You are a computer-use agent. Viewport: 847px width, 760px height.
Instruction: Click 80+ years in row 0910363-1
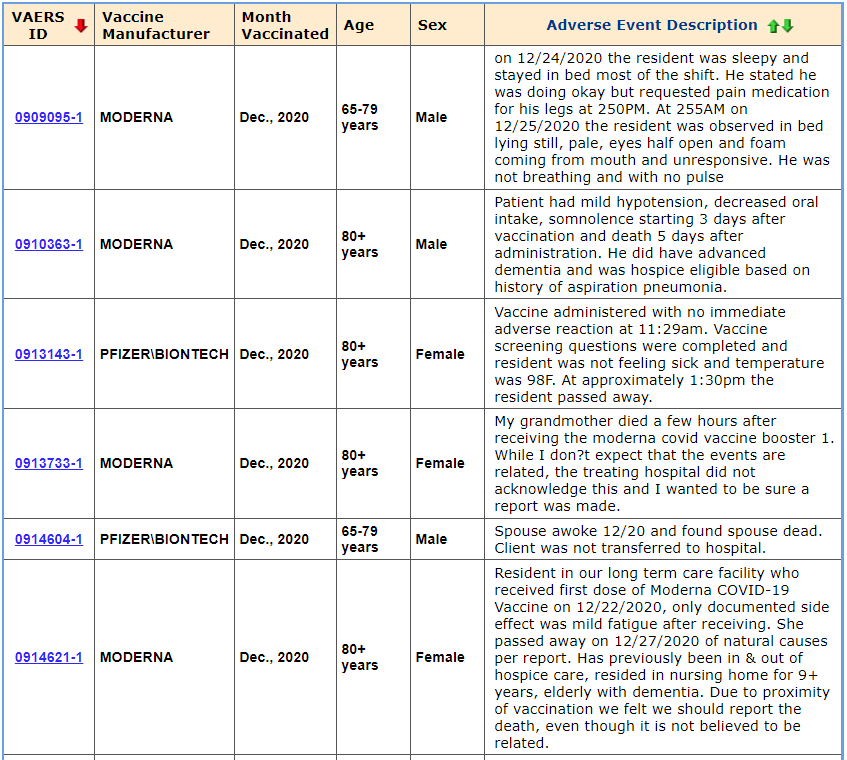(x=360, y=244)
